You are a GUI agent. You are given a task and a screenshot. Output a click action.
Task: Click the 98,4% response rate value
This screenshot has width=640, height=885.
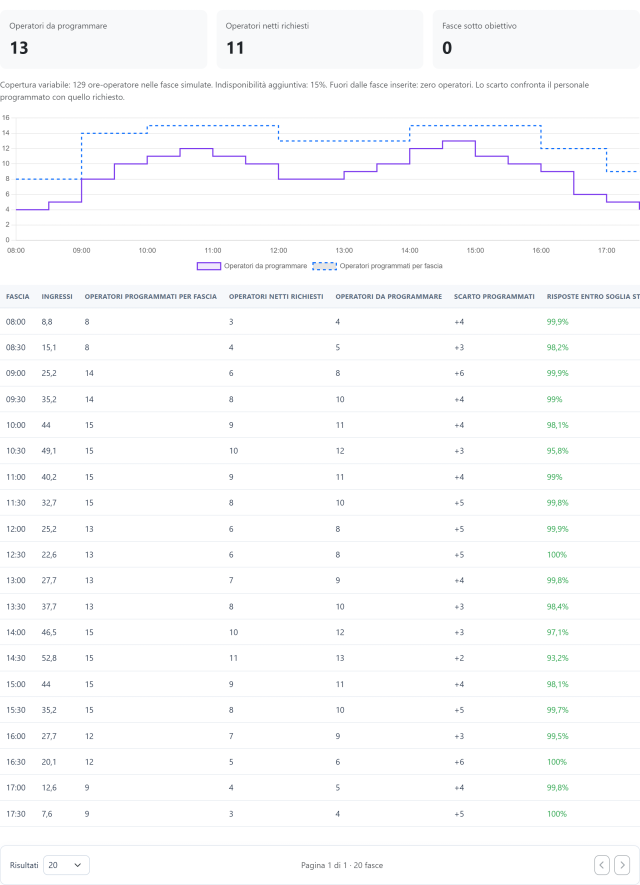pos(558,607)
